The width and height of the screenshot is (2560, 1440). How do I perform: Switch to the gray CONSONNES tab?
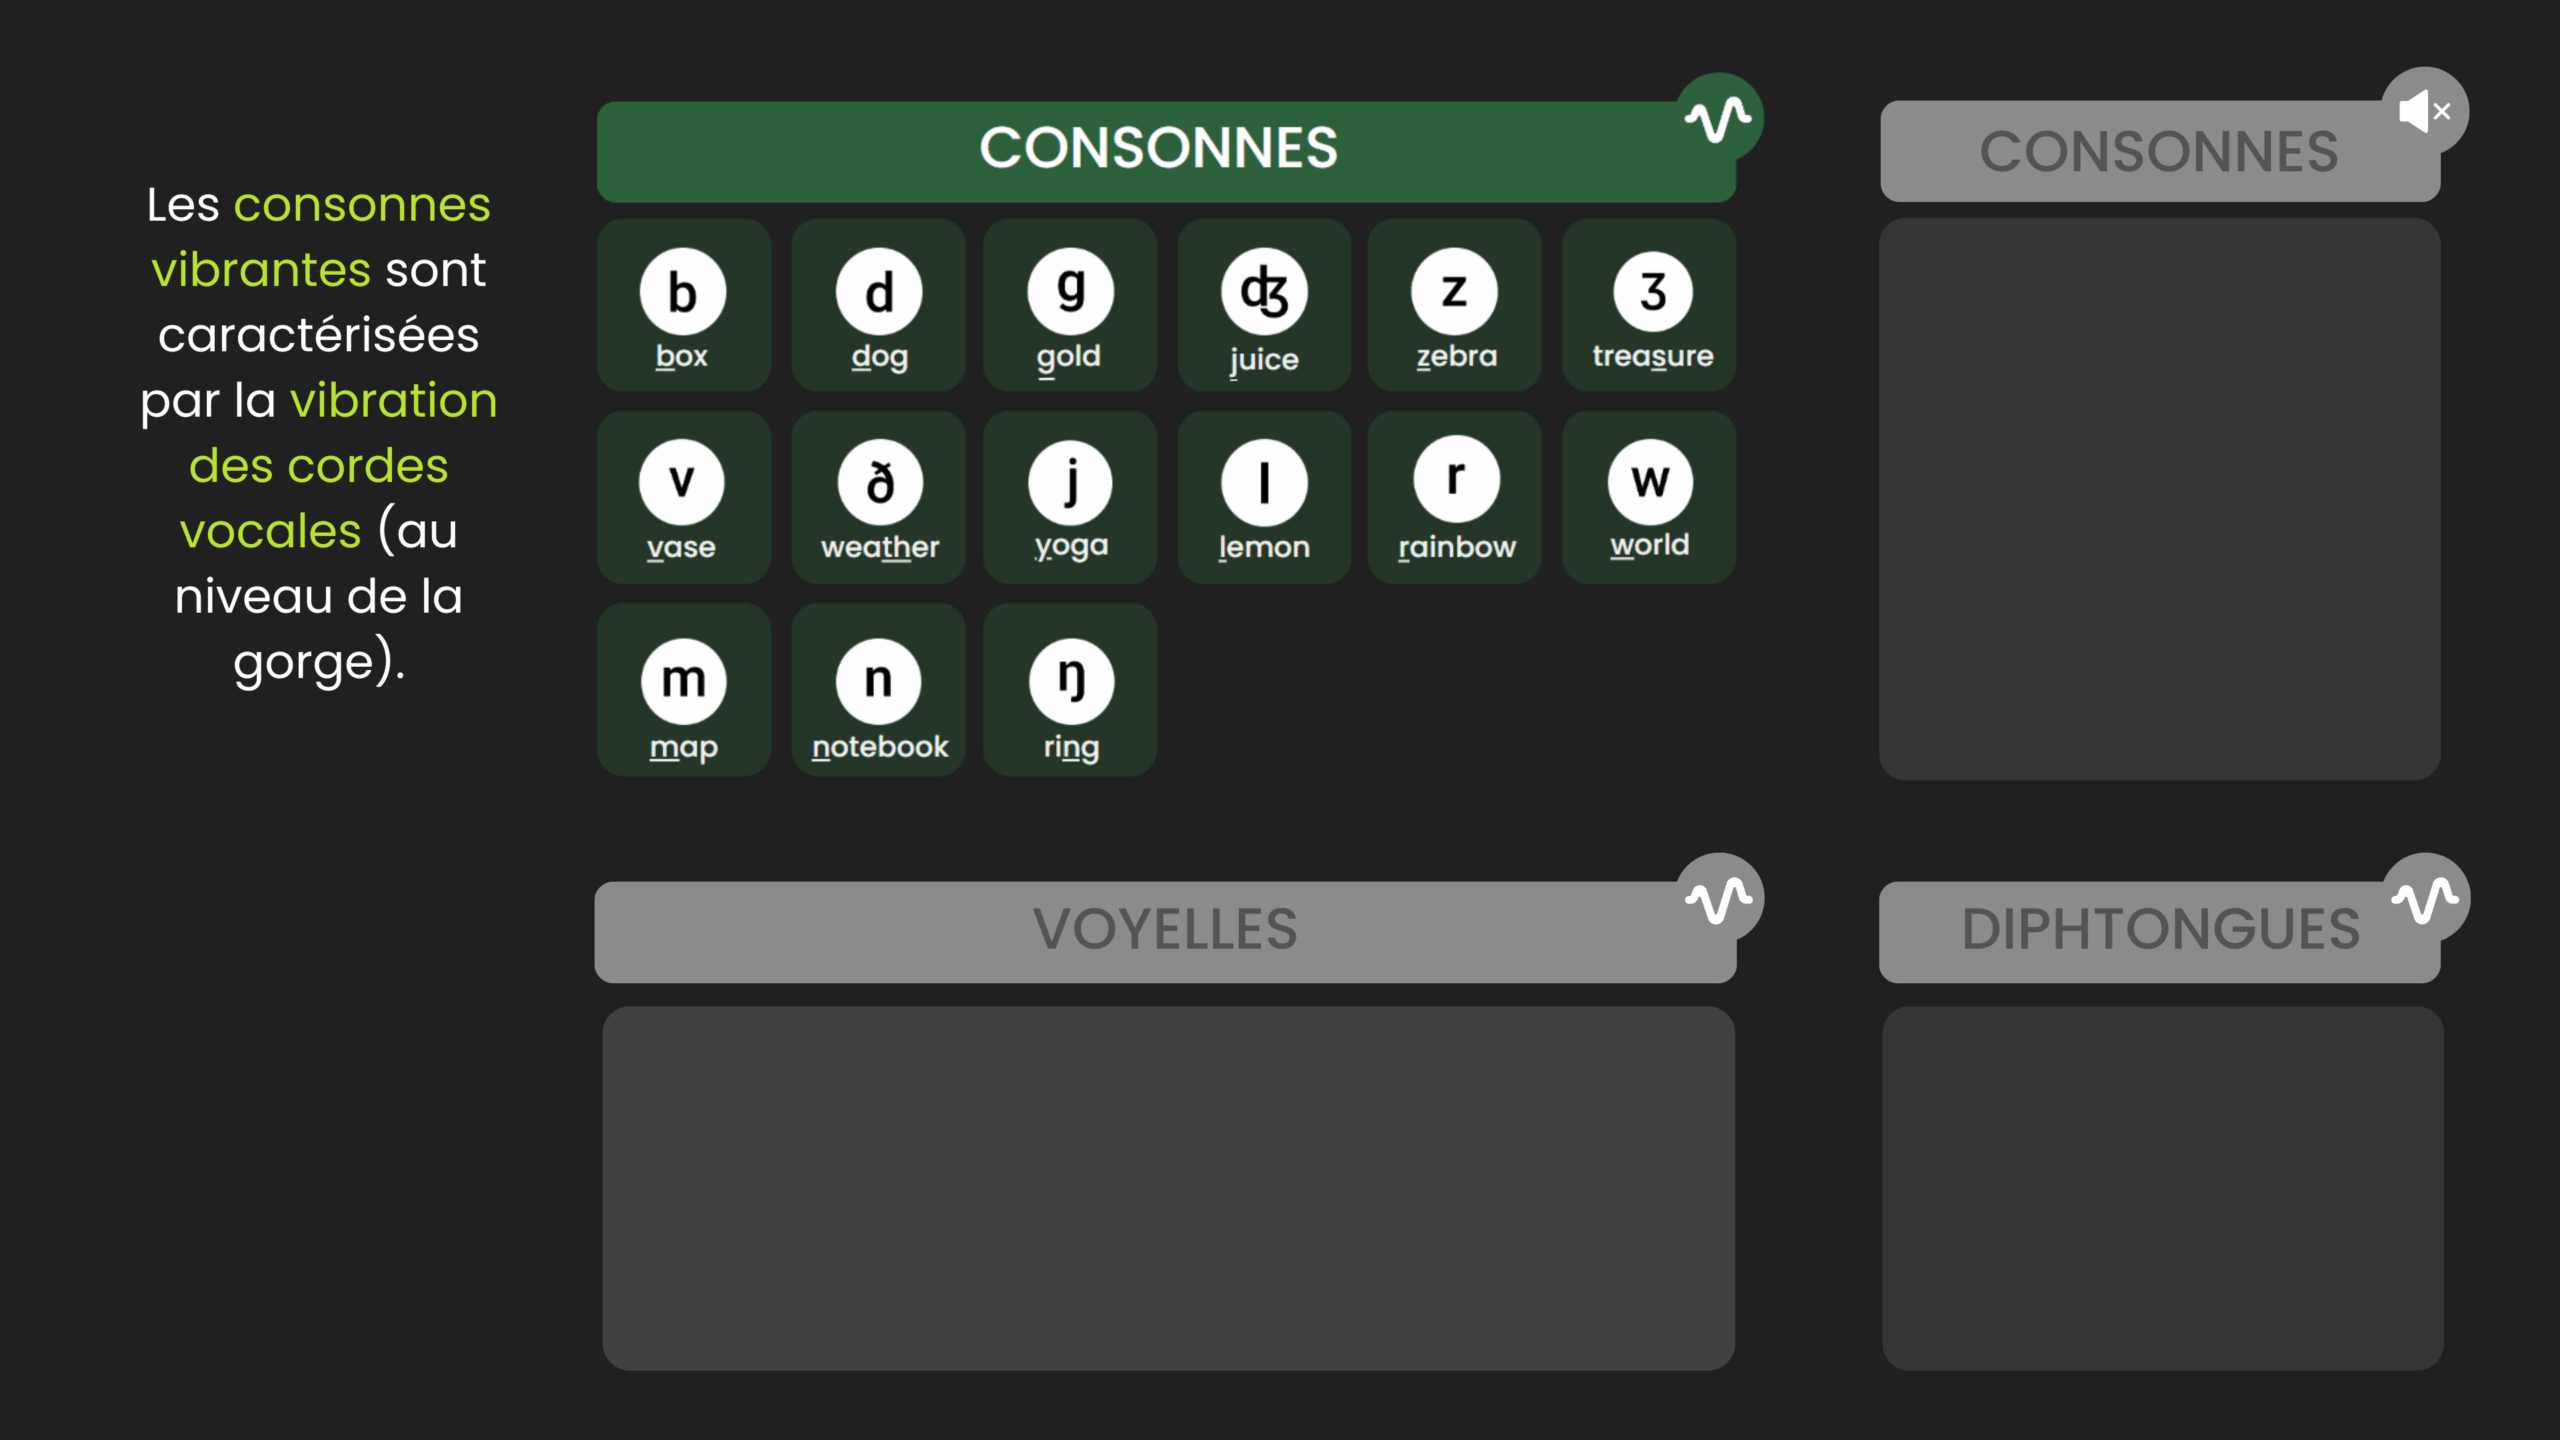pos(2160,151)
